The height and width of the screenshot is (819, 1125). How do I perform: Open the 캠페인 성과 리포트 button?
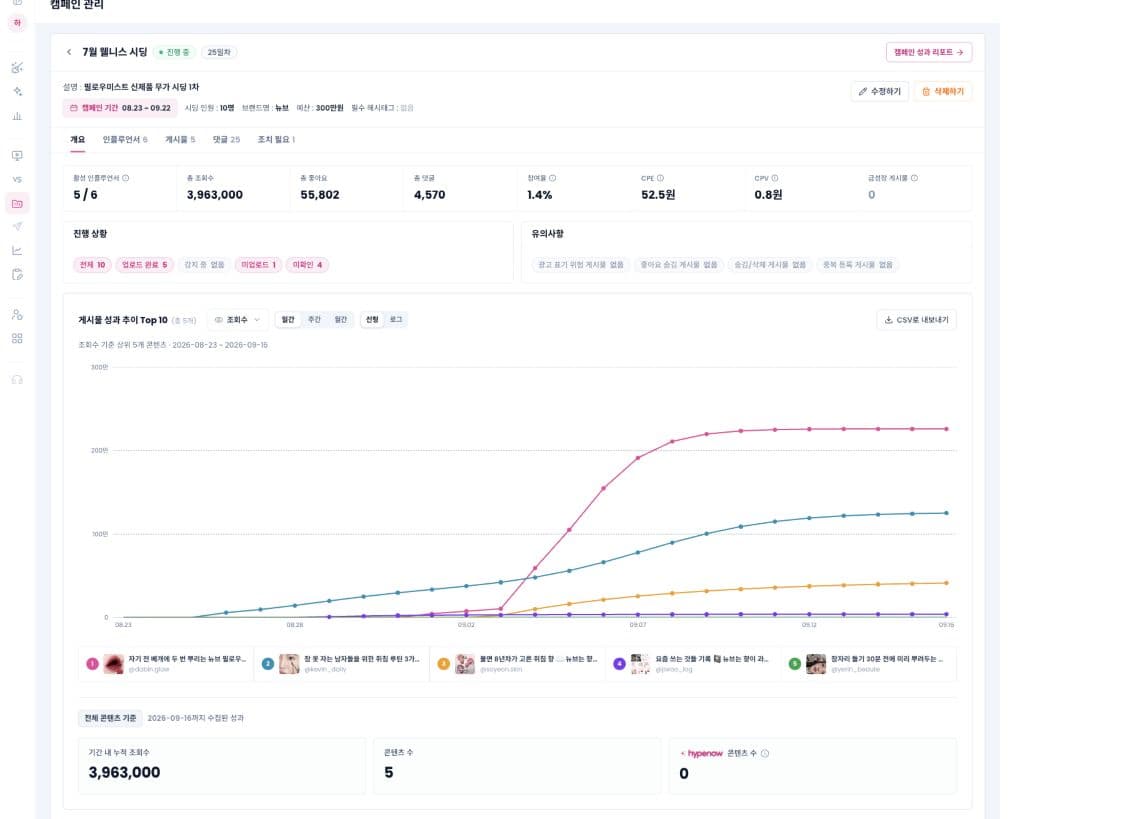(928, 52)
